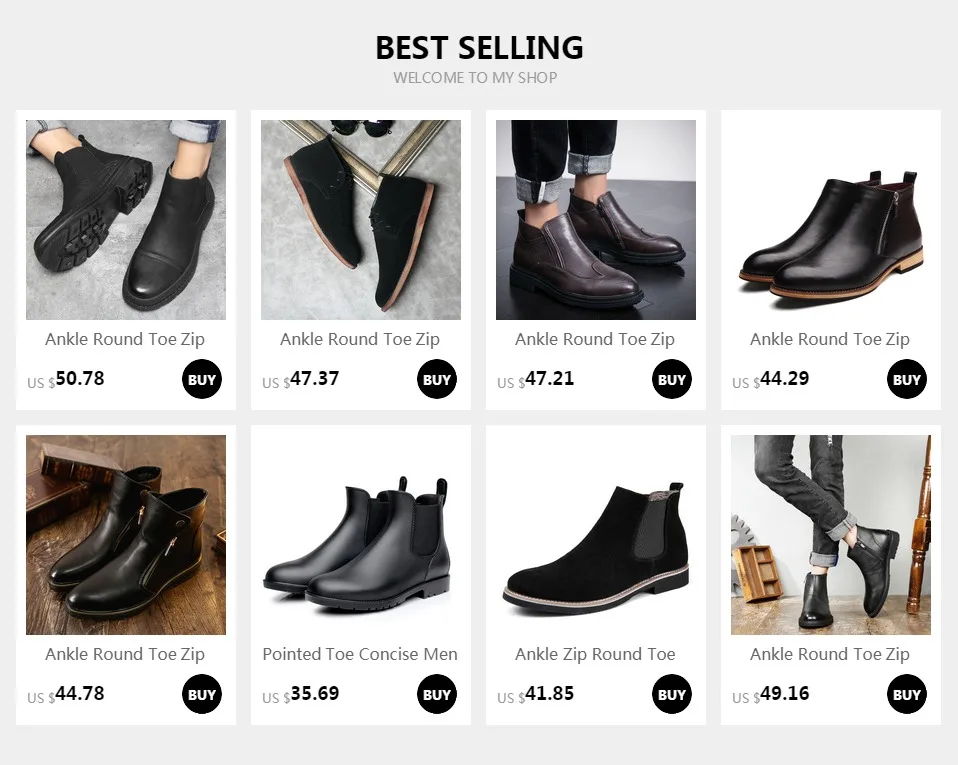Click the BUY button for $47.21 boots
Screen dimensions: 958x765
pyautogui.click(x=671, y=379)
